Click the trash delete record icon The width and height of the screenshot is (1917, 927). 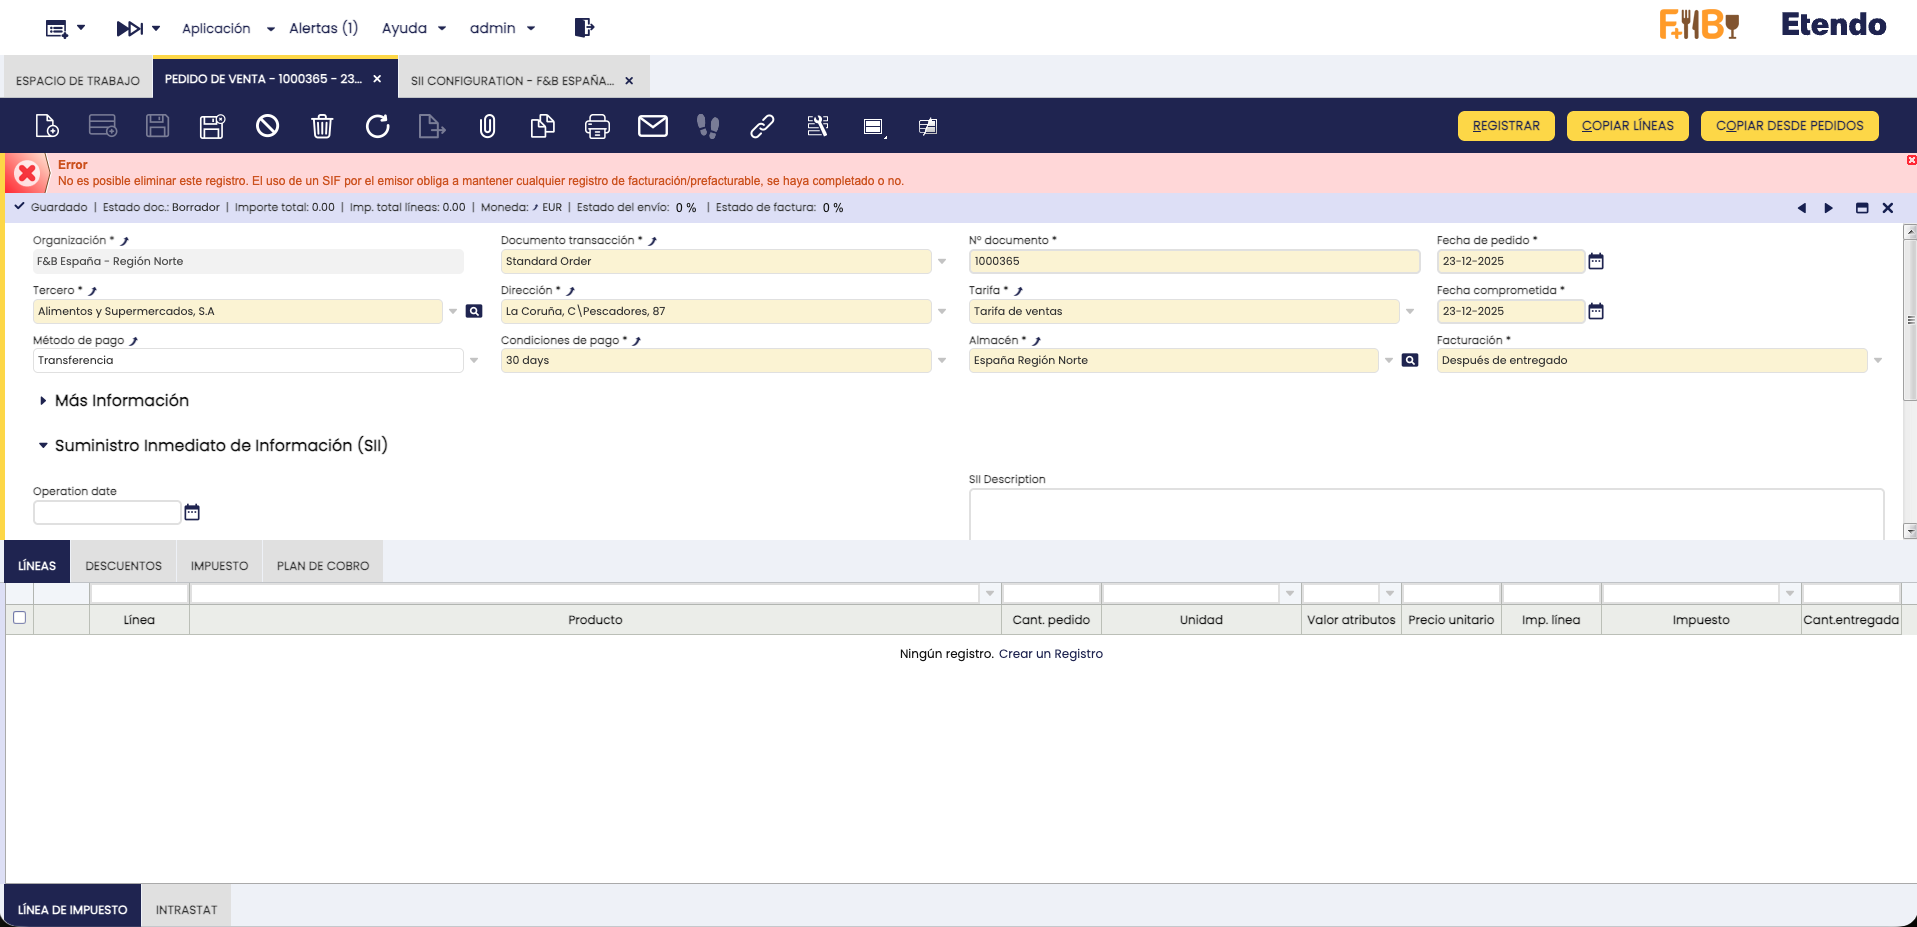322,126
